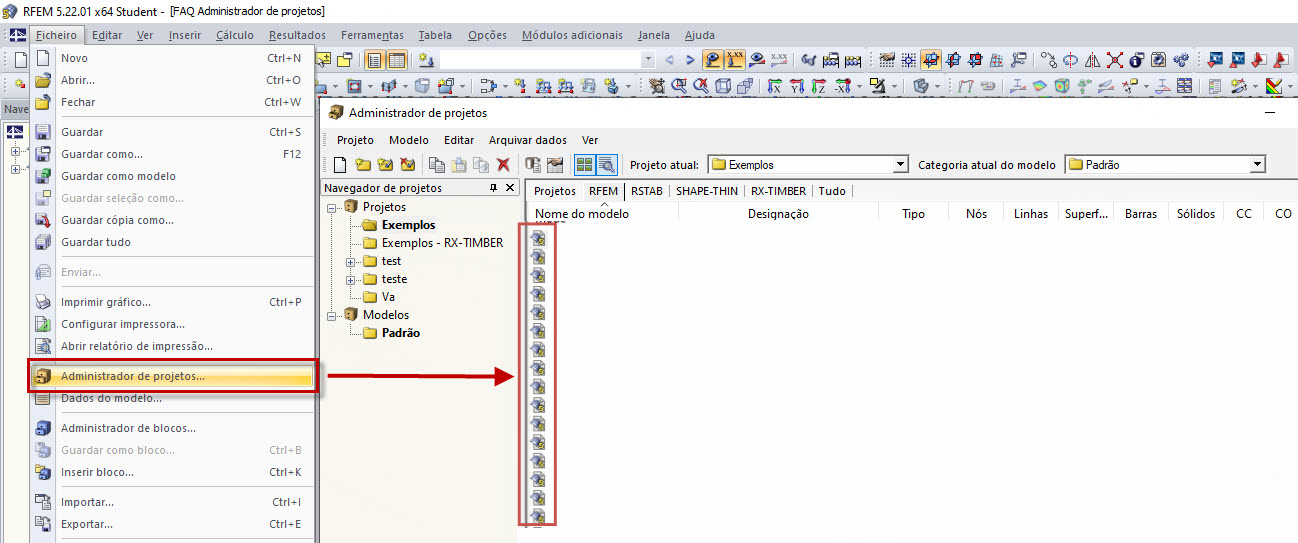The image size is (1298, 543).
Task: Click the Abrir folder icon in Ficheiro menu
Action: pyautogui.click(x=43, y=80)
